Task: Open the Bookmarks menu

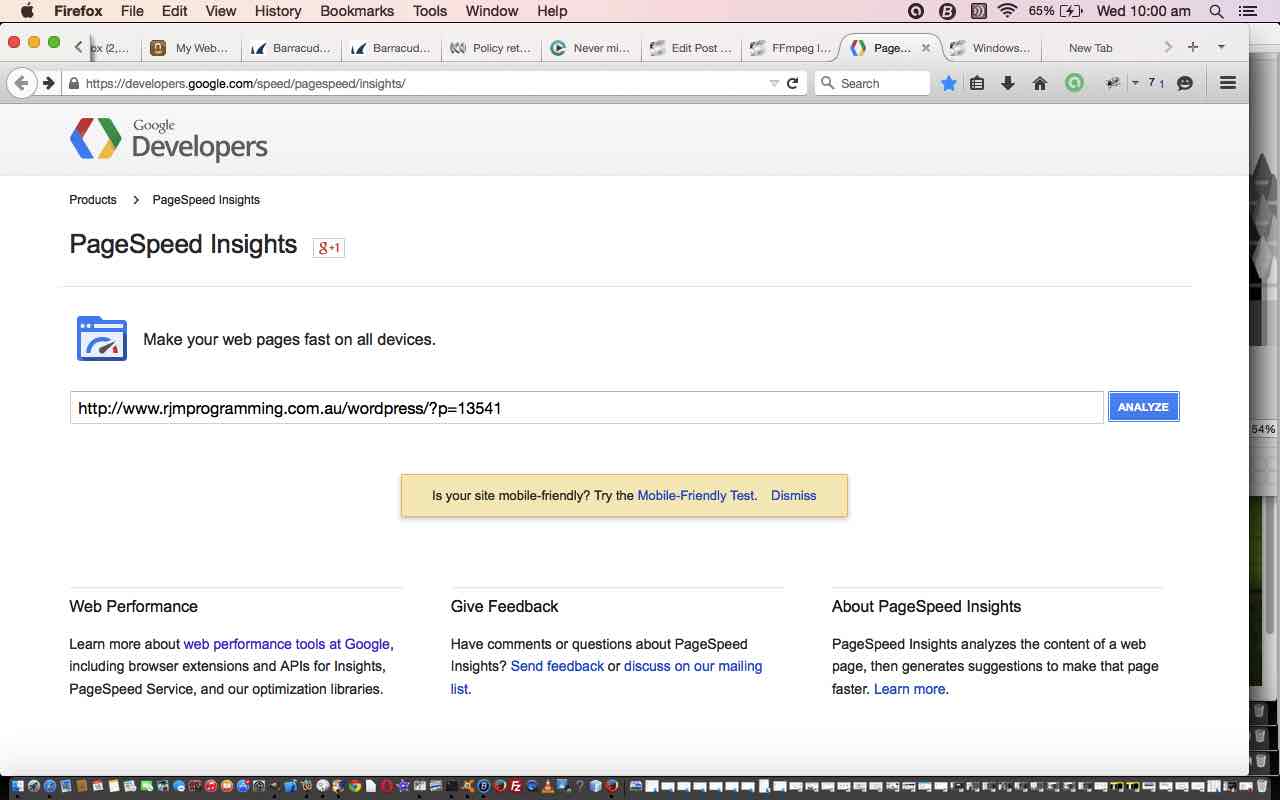Action: coord(358,11)
